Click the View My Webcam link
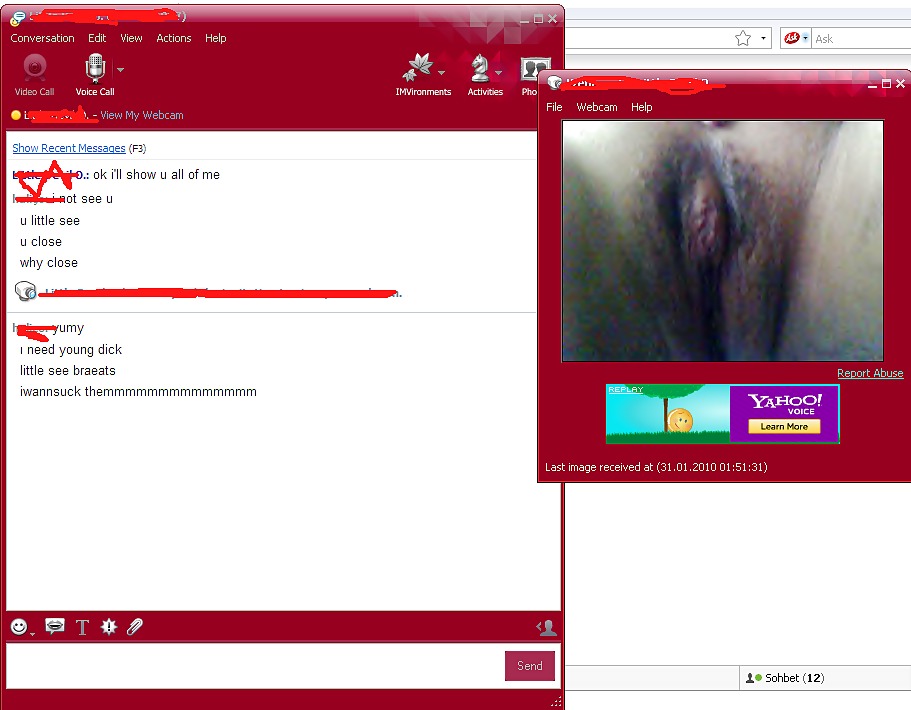 (142, 115)
